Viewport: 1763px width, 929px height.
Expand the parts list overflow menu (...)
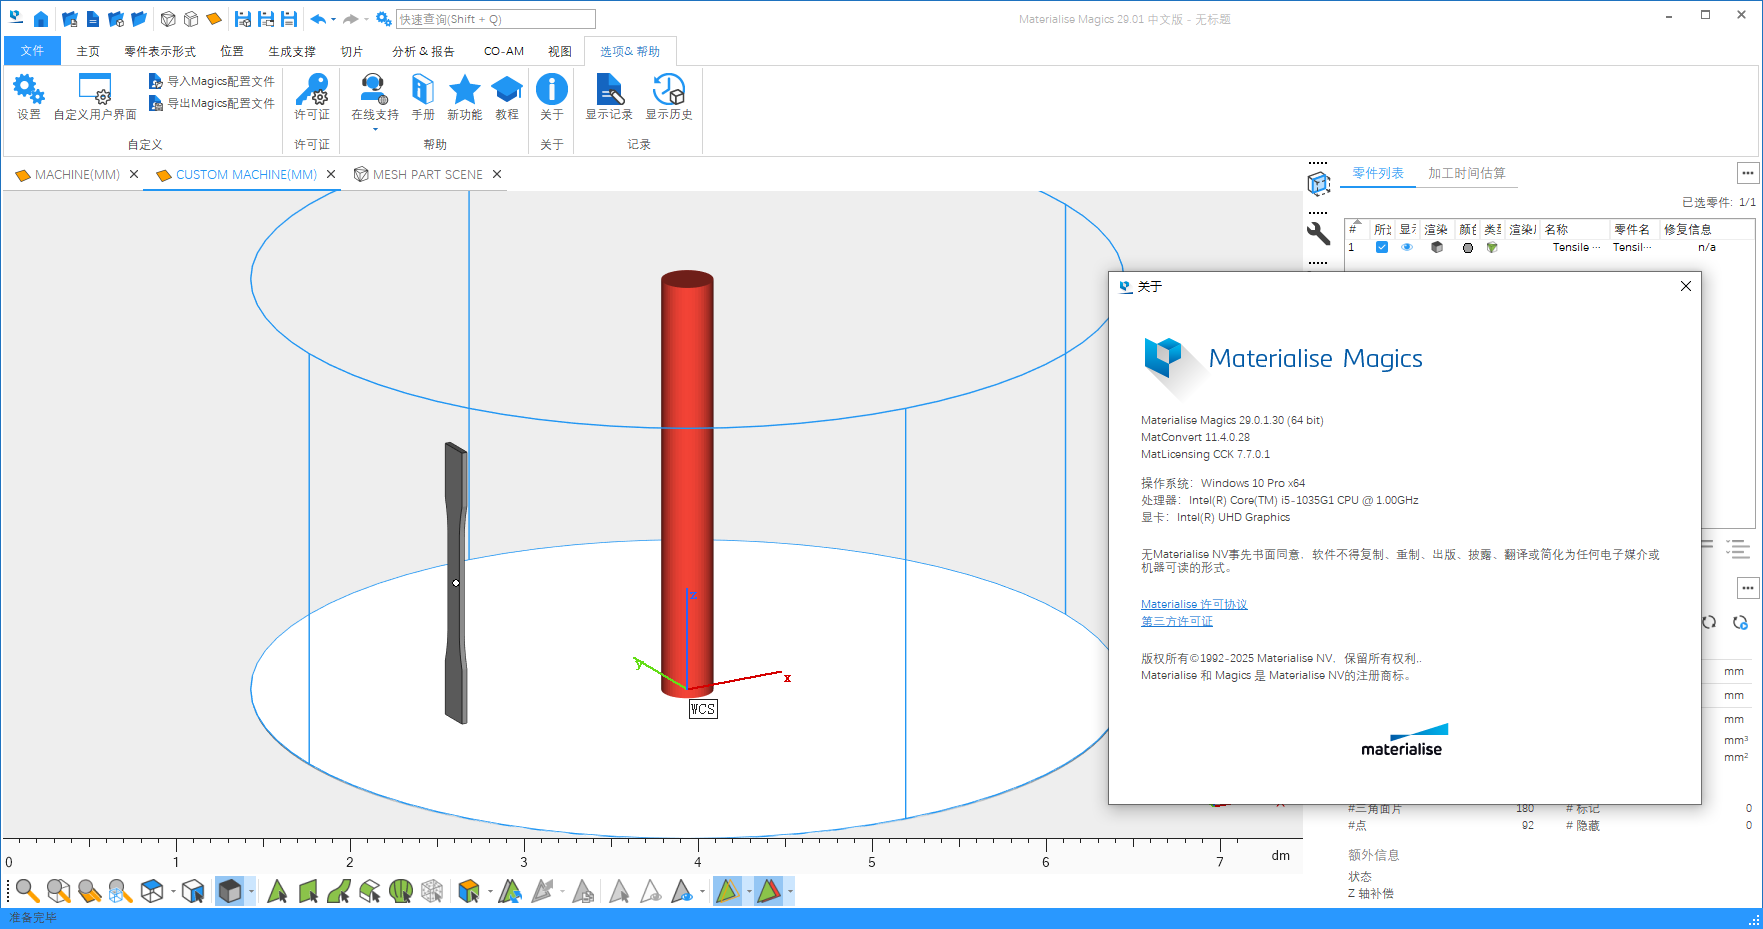point(1748,173)
